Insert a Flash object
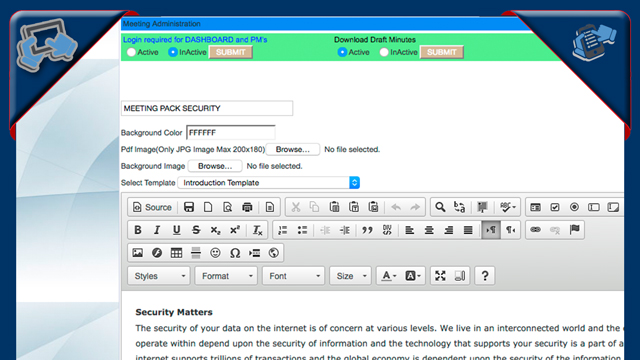 (157, 253)
